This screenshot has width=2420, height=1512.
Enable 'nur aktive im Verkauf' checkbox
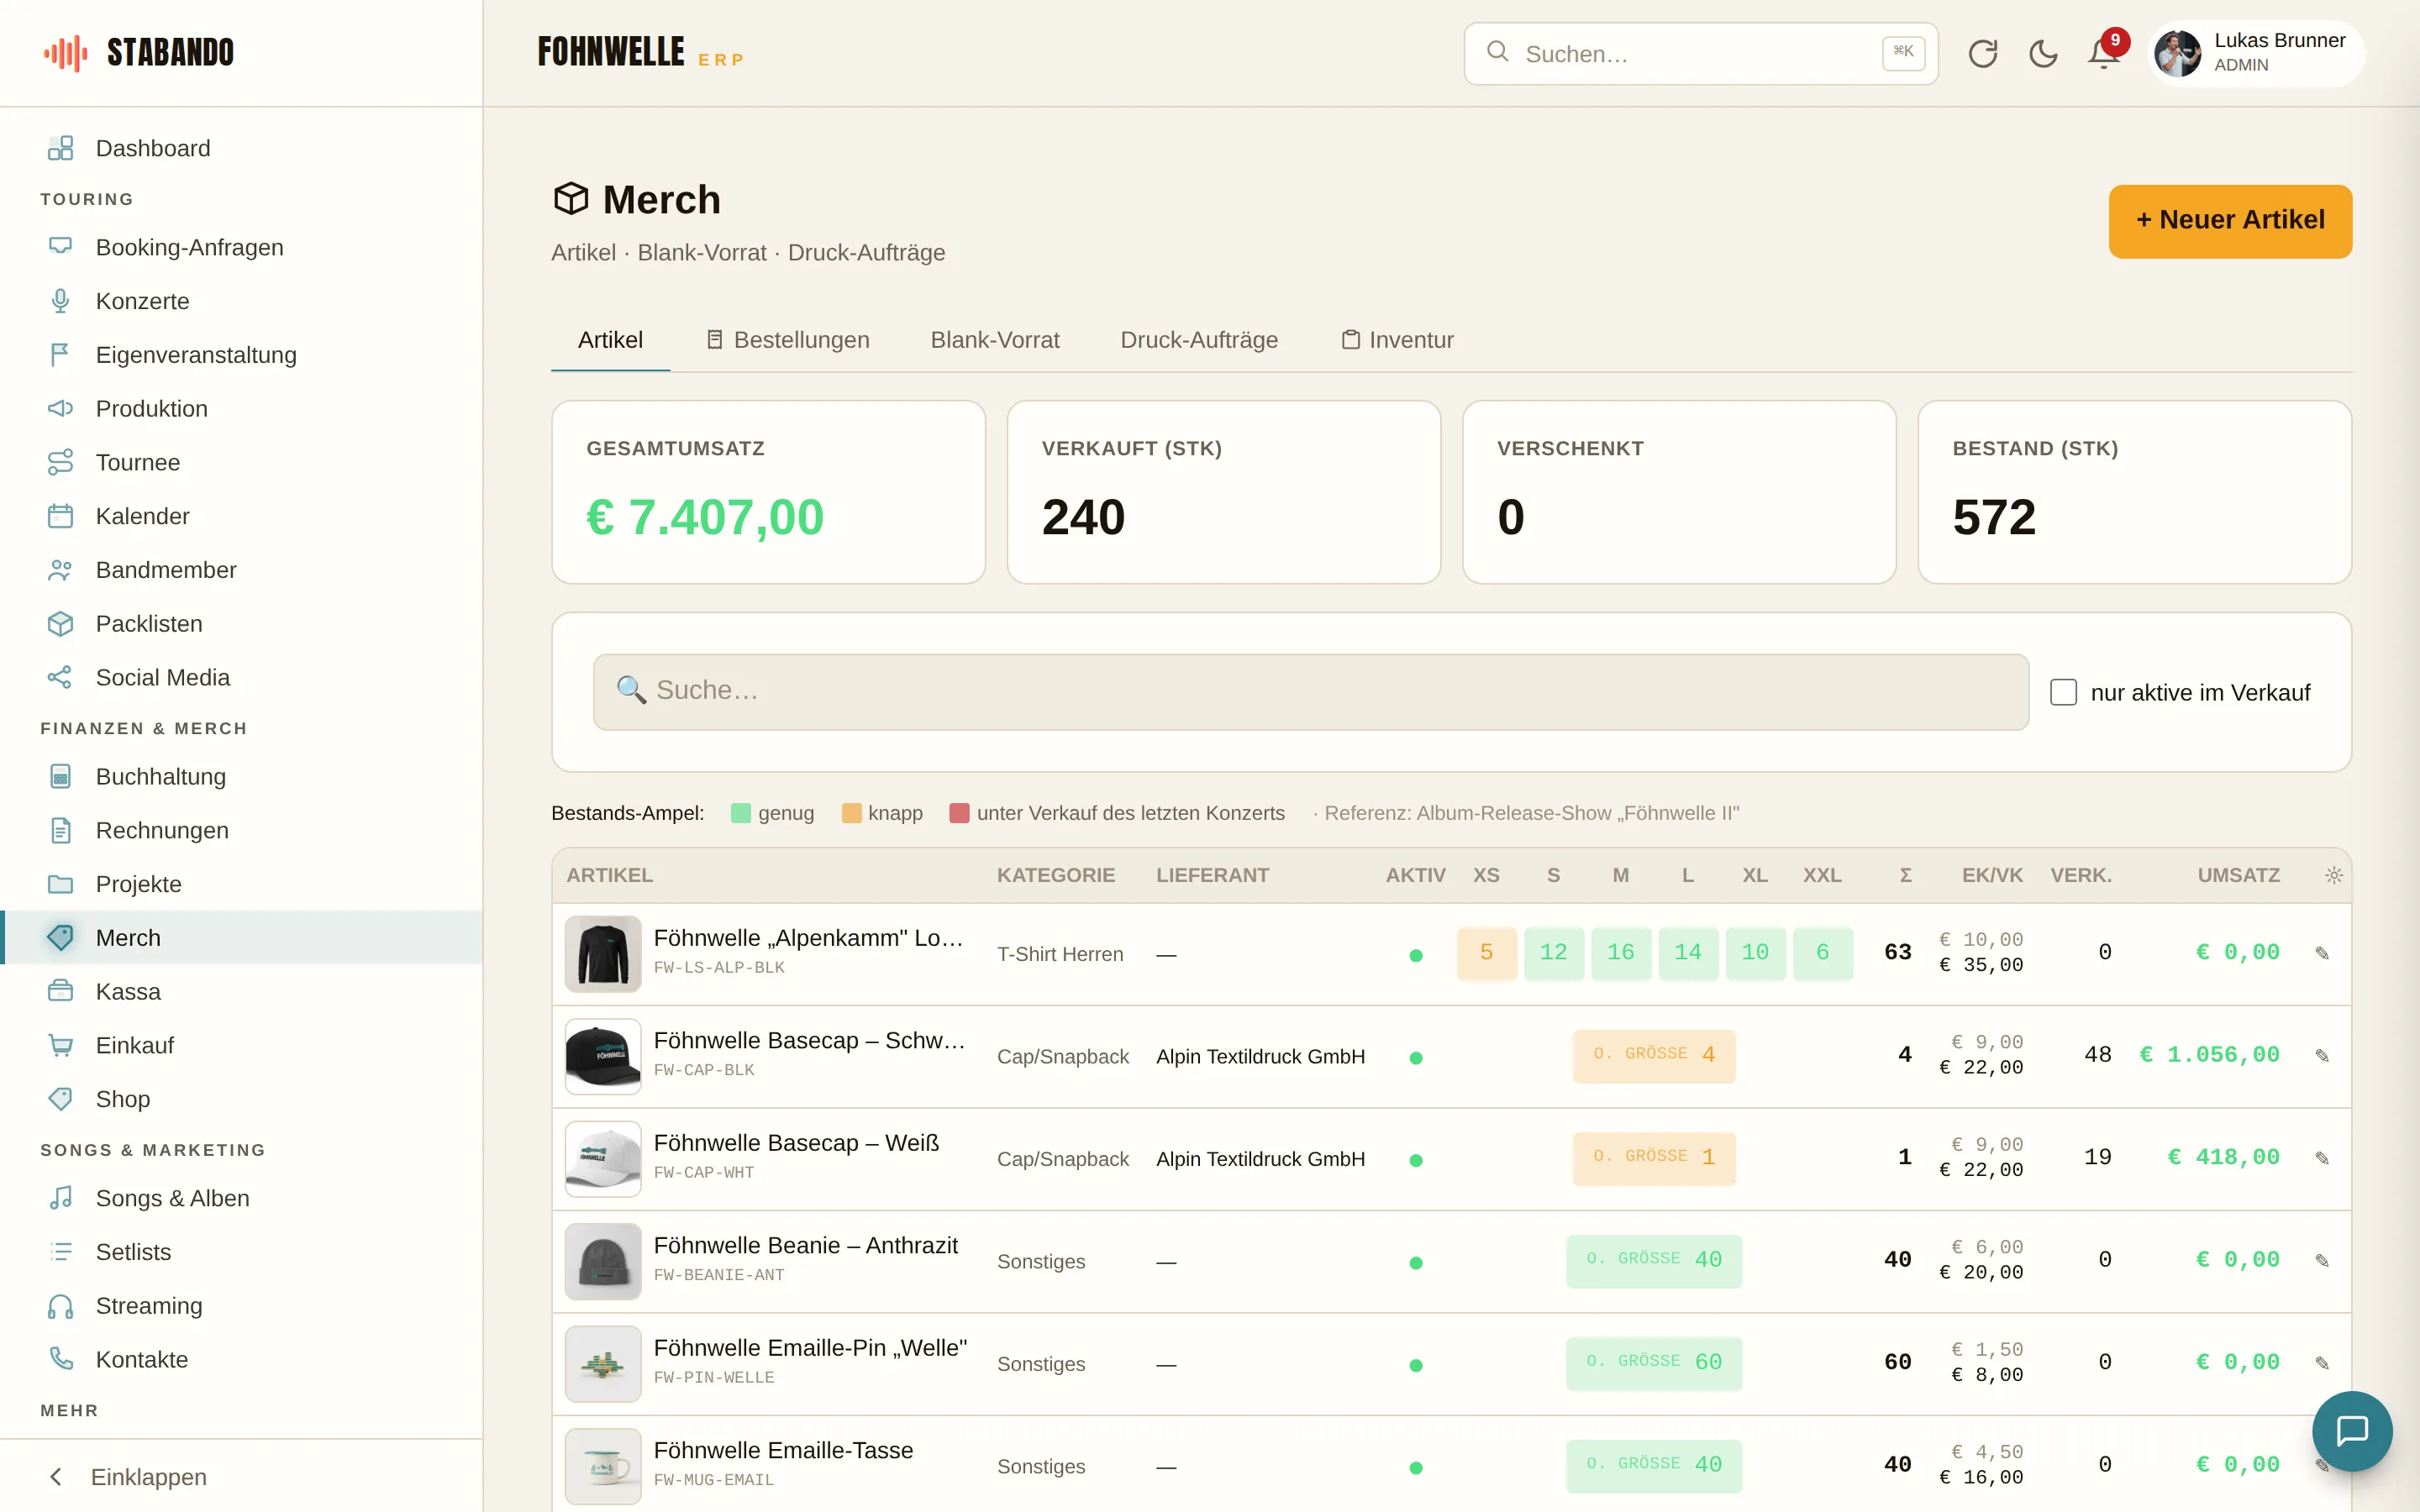2063,692
